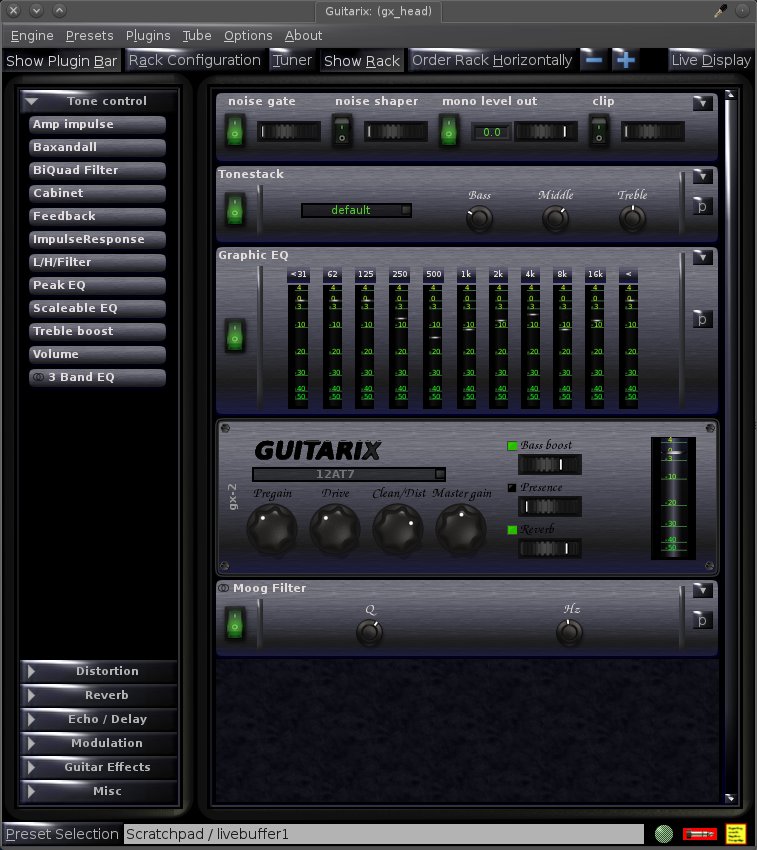Expand the Distortion plugin category
The image size is (757, 850).
[99, 671]
